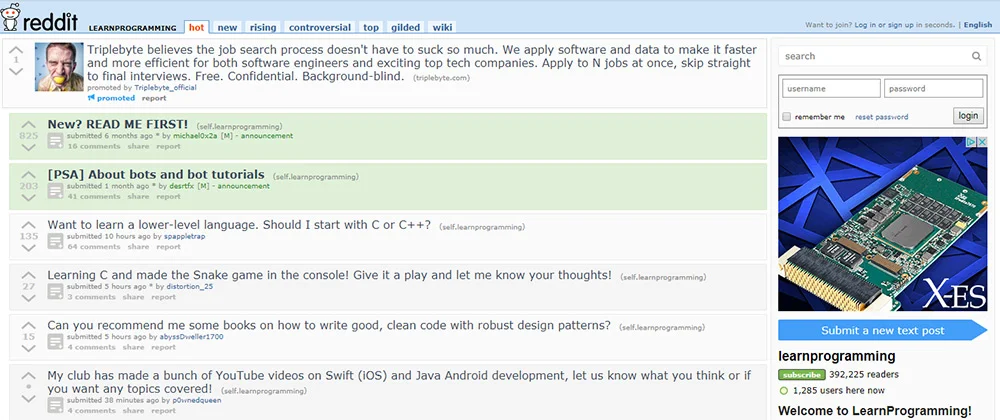Image resolution: width=1000 pixels, height=420 pixels.
Task: Open the clean code books recommendation post
Action: point(329,325)
